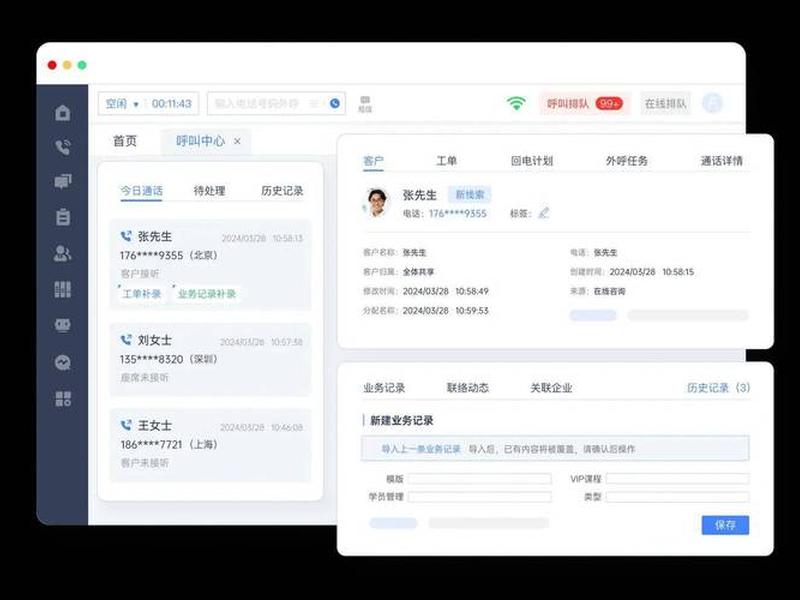
Task: Click the 呼叫排队 99+ button
Action: click(x=585, y=104)
